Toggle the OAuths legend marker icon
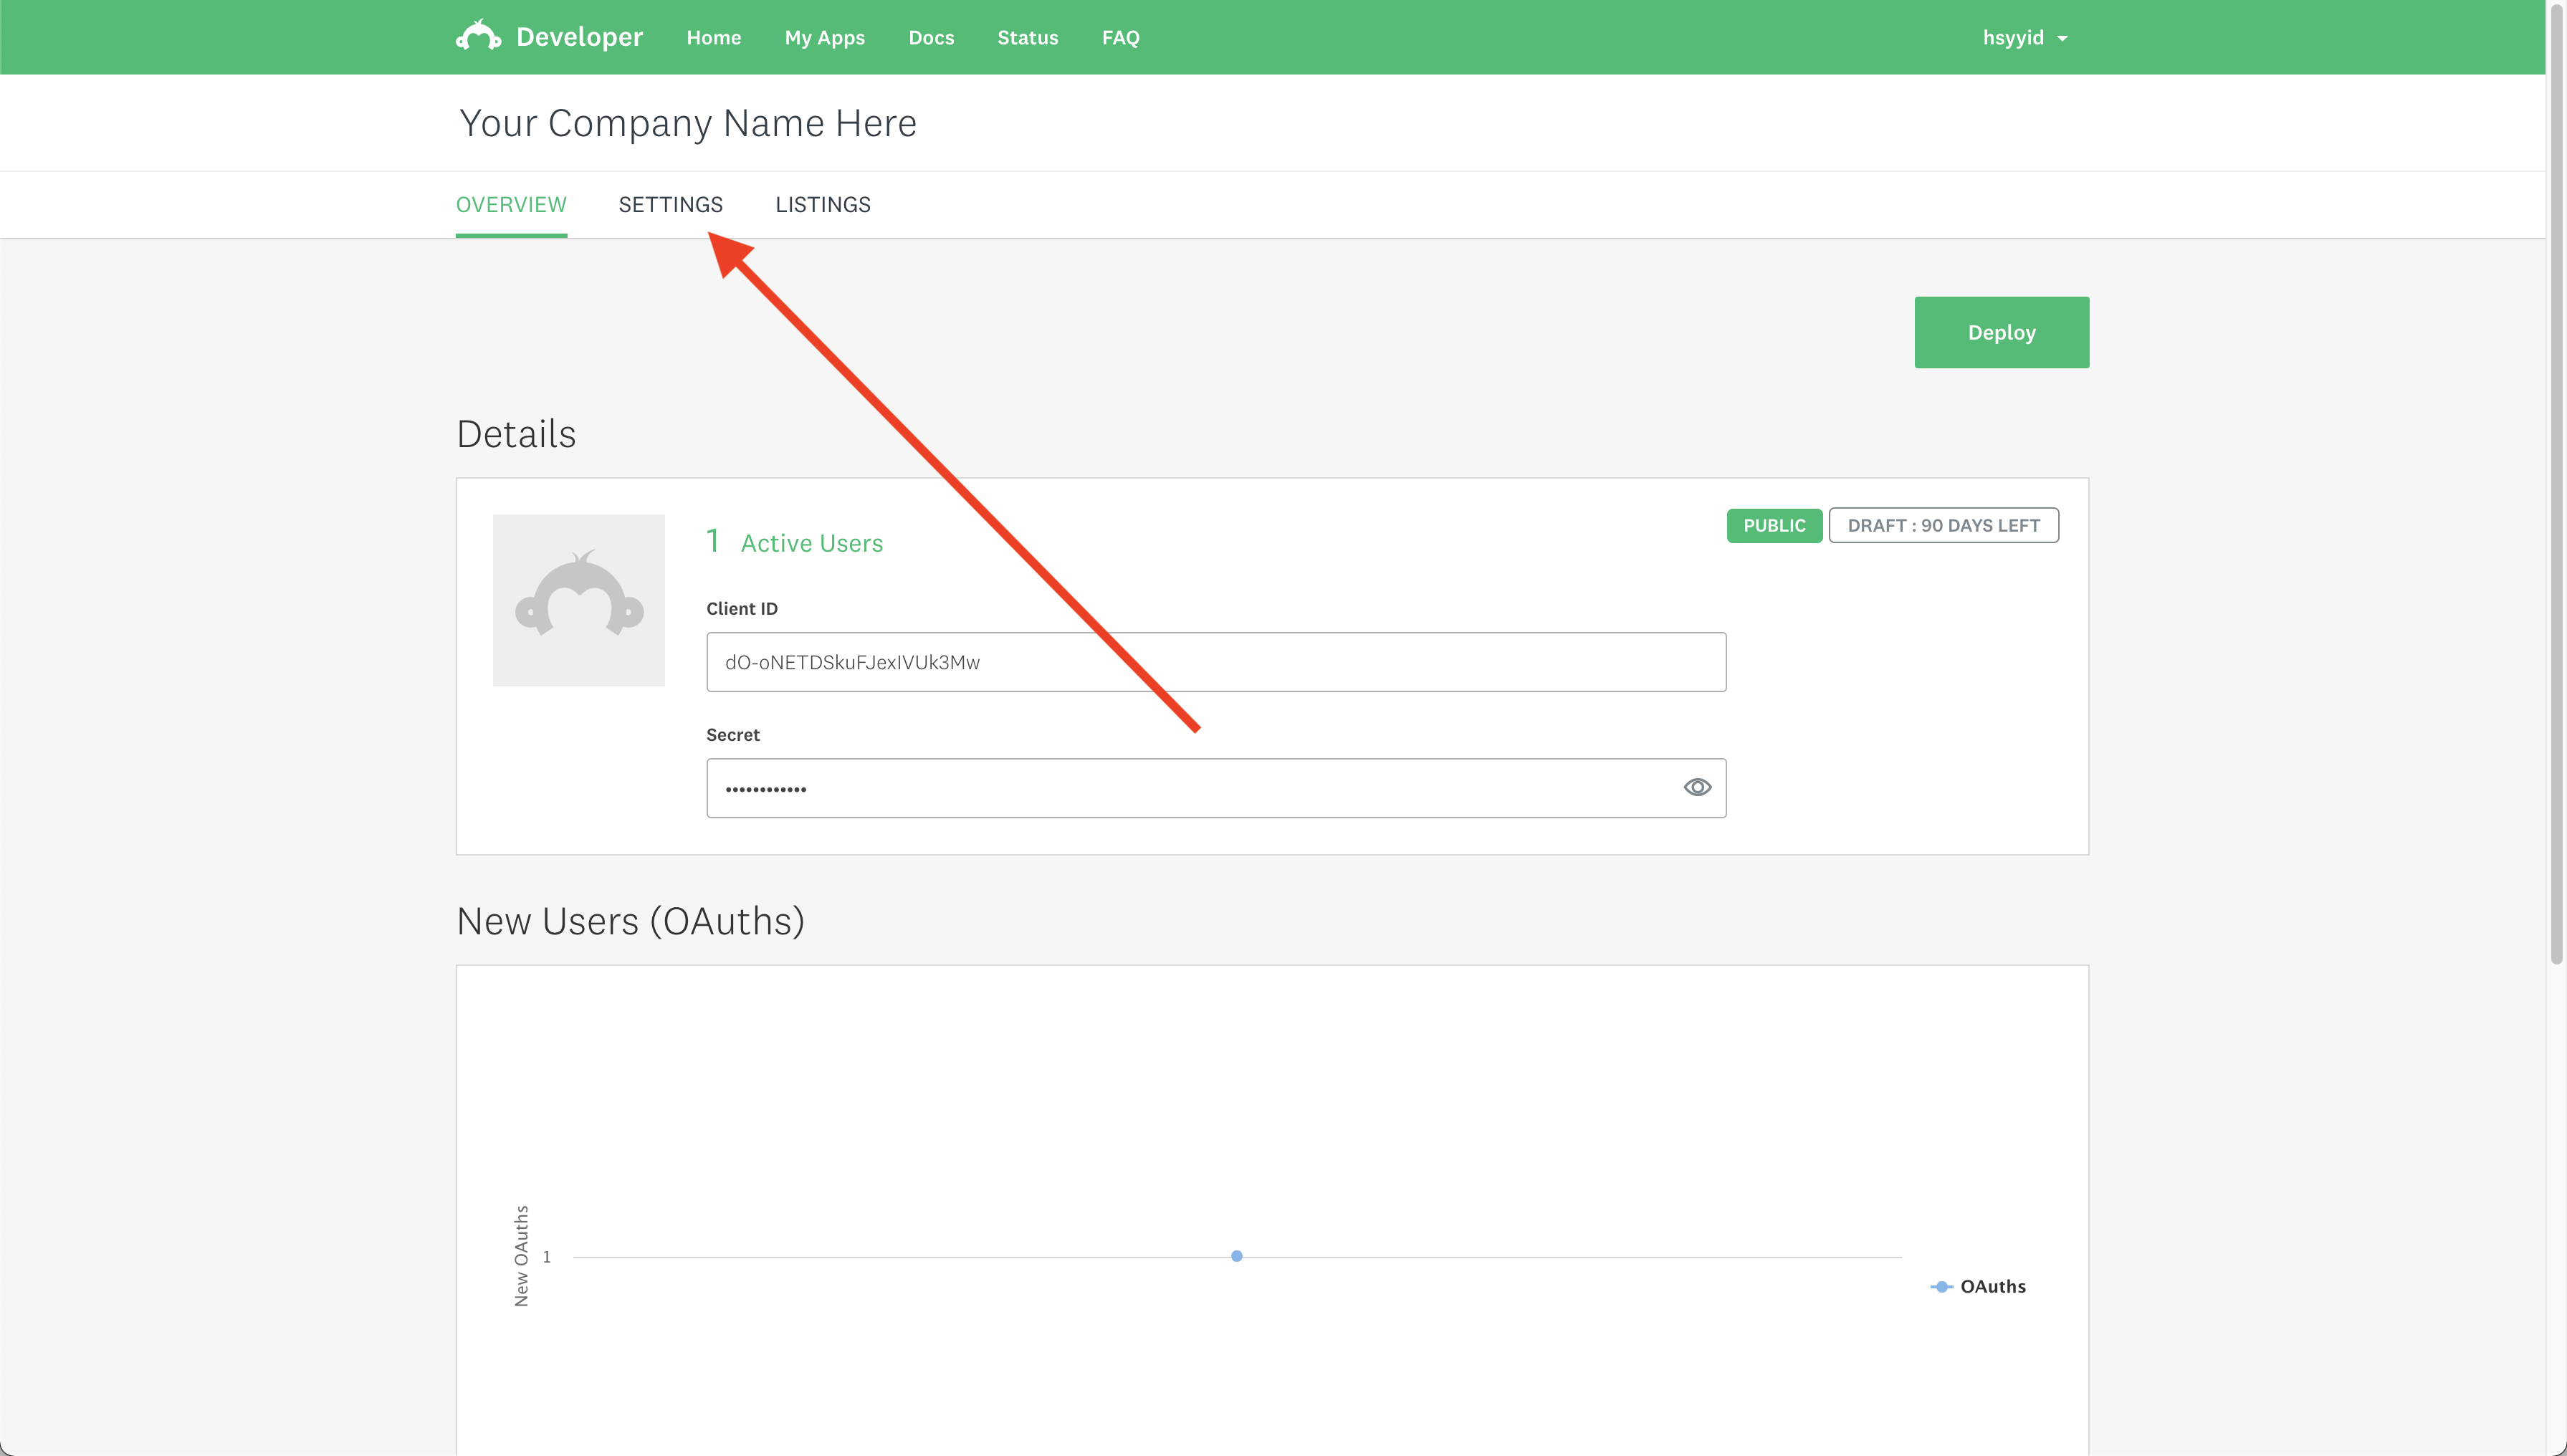Image resolution: width=2567 pixels, height=1456 pixels. click(1941, 1287)
